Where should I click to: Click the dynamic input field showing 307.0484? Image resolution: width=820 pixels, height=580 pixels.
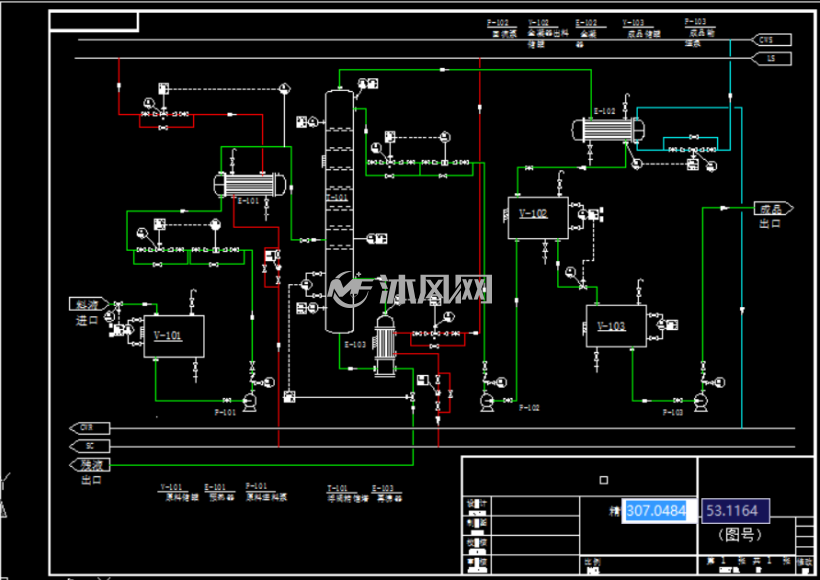659,510
